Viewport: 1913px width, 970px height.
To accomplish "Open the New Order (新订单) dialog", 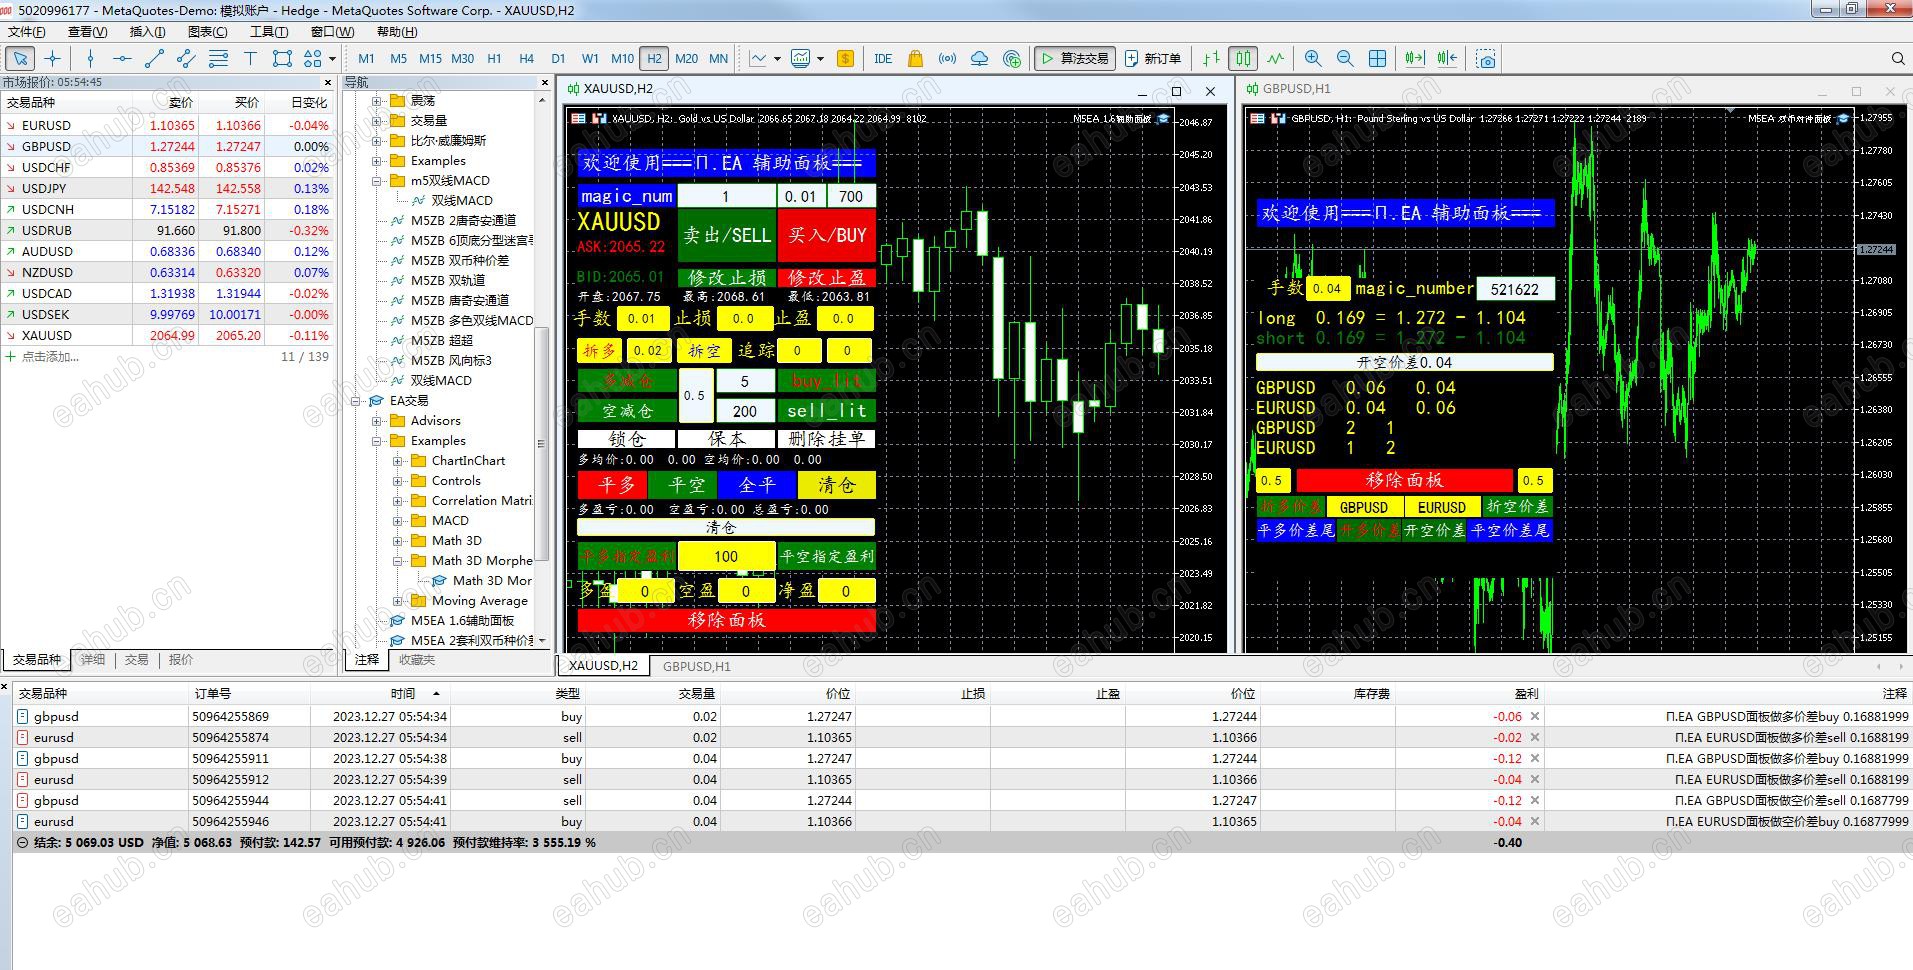I will click(x=1153, y=59).
